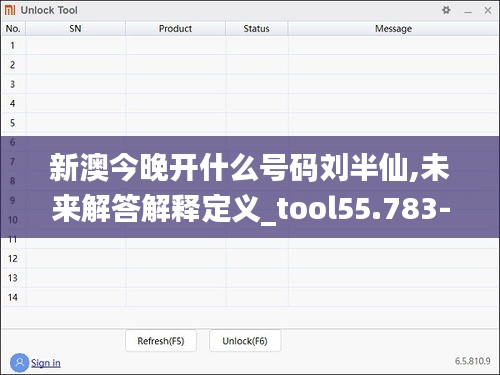Open the settings gear icon
This screenshot has width=500, height=375.
[x=446, y=10]
